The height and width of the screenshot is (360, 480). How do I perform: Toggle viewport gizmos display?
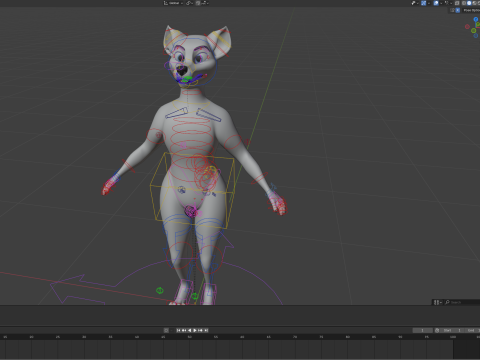click(x=423, y=3)
